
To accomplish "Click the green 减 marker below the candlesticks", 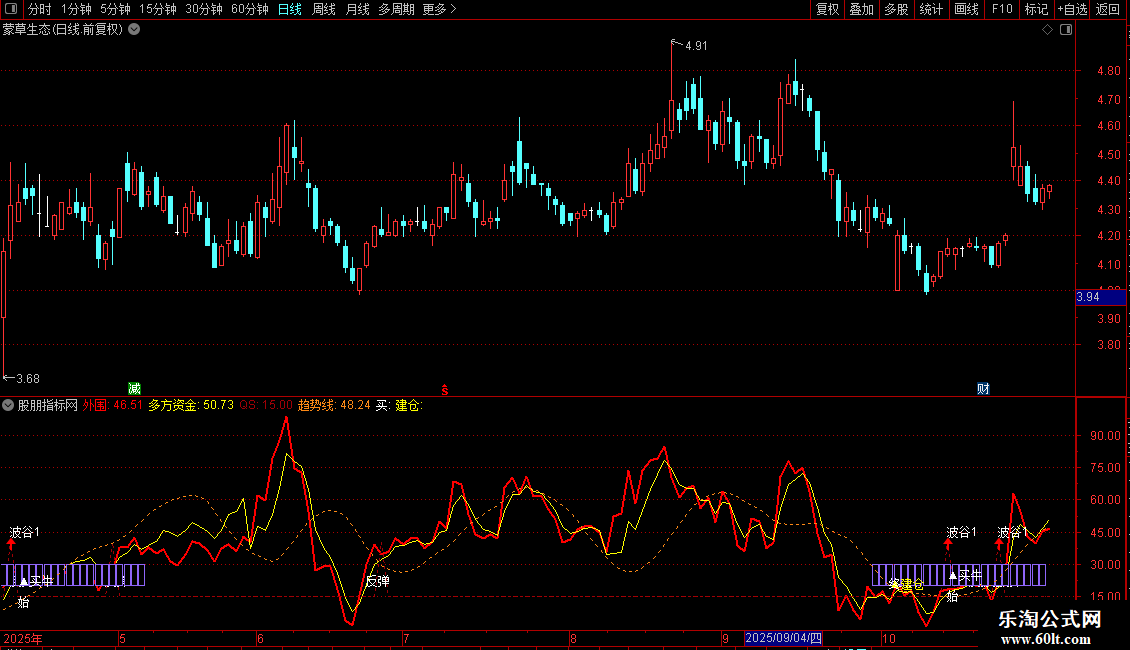I will [x=134, y=389].
